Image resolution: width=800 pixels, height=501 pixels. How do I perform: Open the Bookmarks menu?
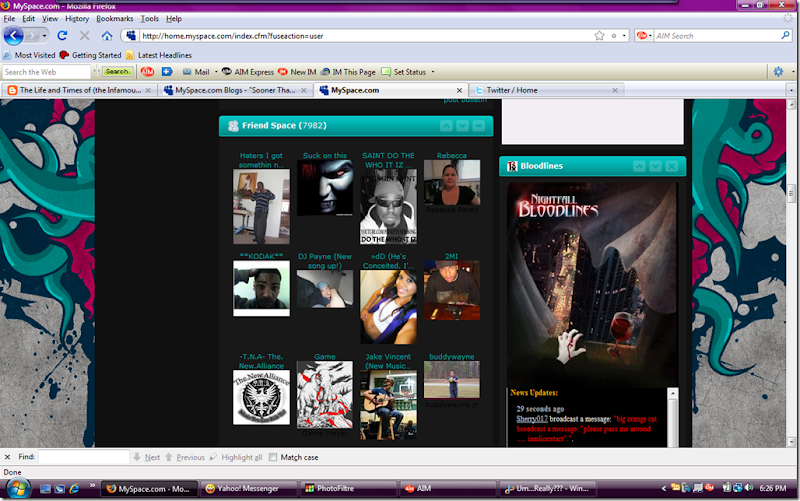pyautogui.click(x=115, y=18)
